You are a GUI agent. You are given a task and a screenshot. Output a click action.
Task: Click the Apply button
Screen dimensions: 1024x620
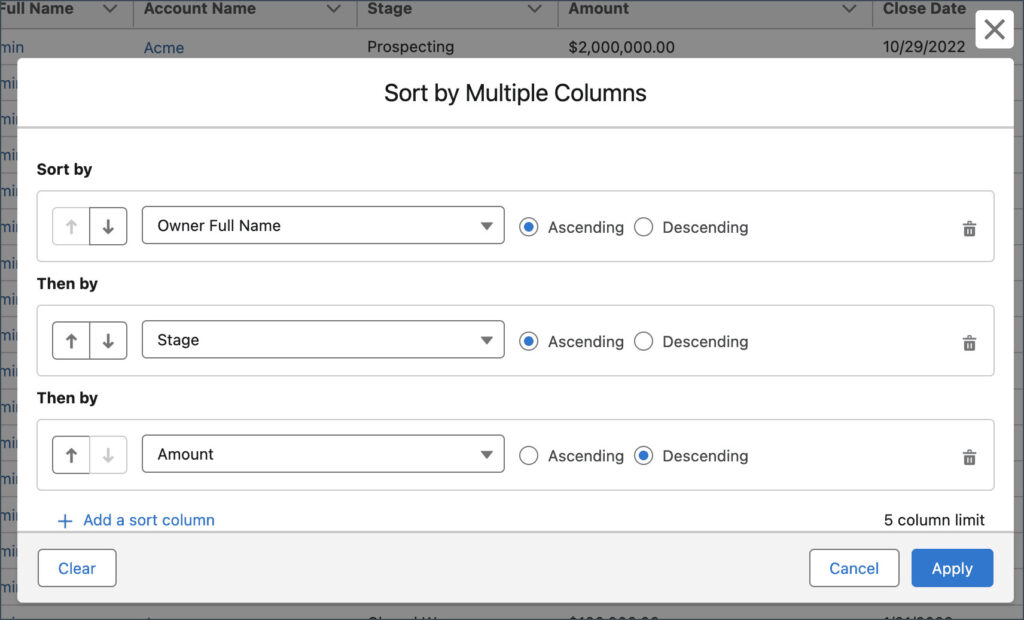tap(951, 568)
